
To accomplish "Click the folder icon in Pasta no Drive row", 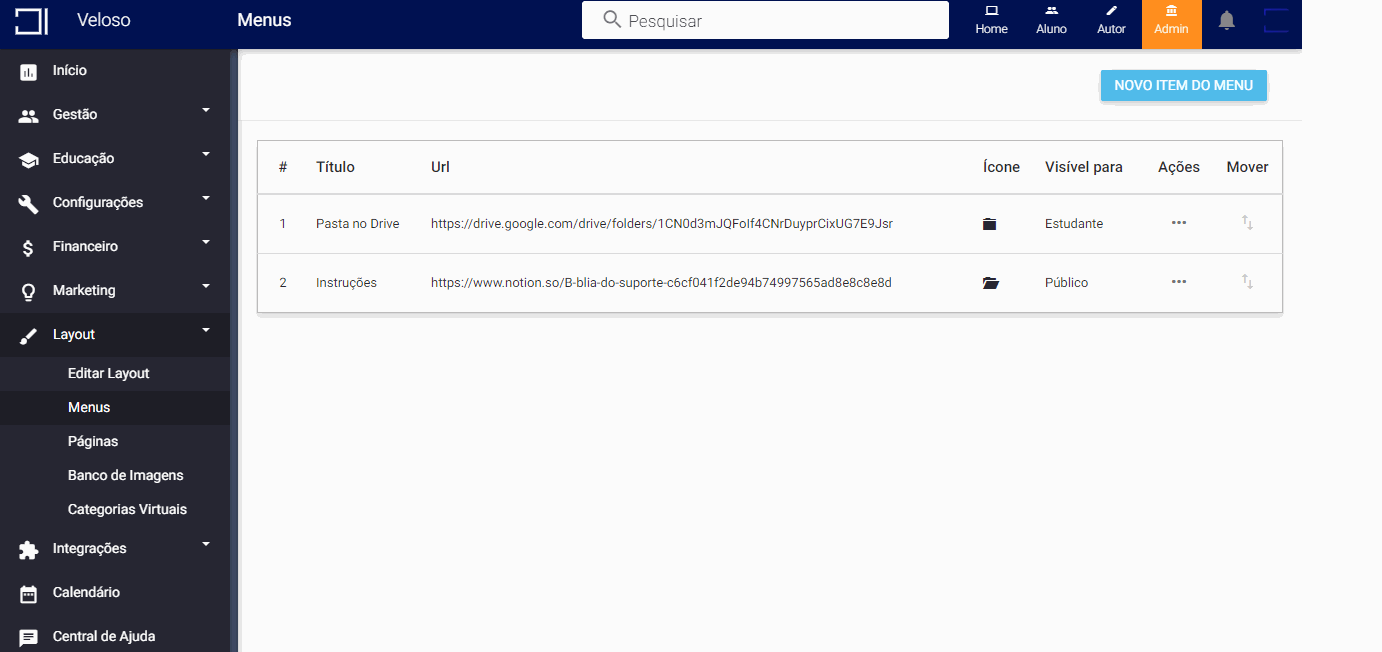I will pyautogui.click(x=989, y=224).
